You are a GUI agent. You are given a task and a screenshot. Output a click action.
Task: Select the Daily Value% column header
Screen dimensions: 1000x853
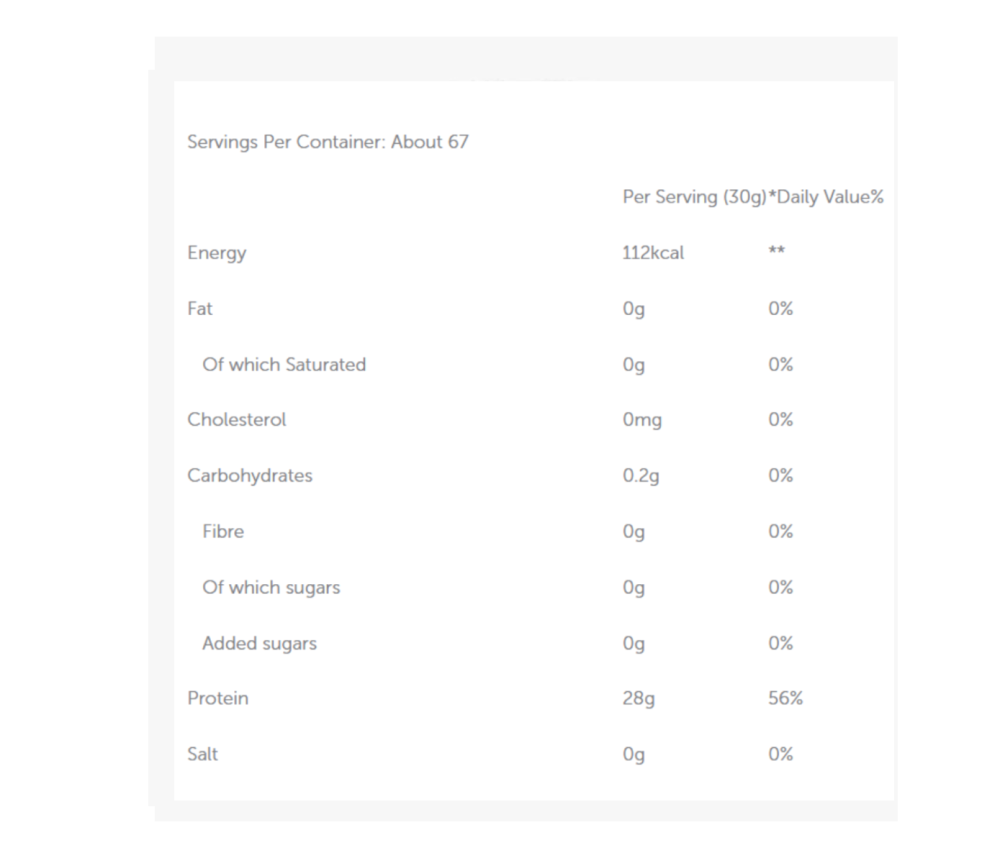tap(826, 197)
